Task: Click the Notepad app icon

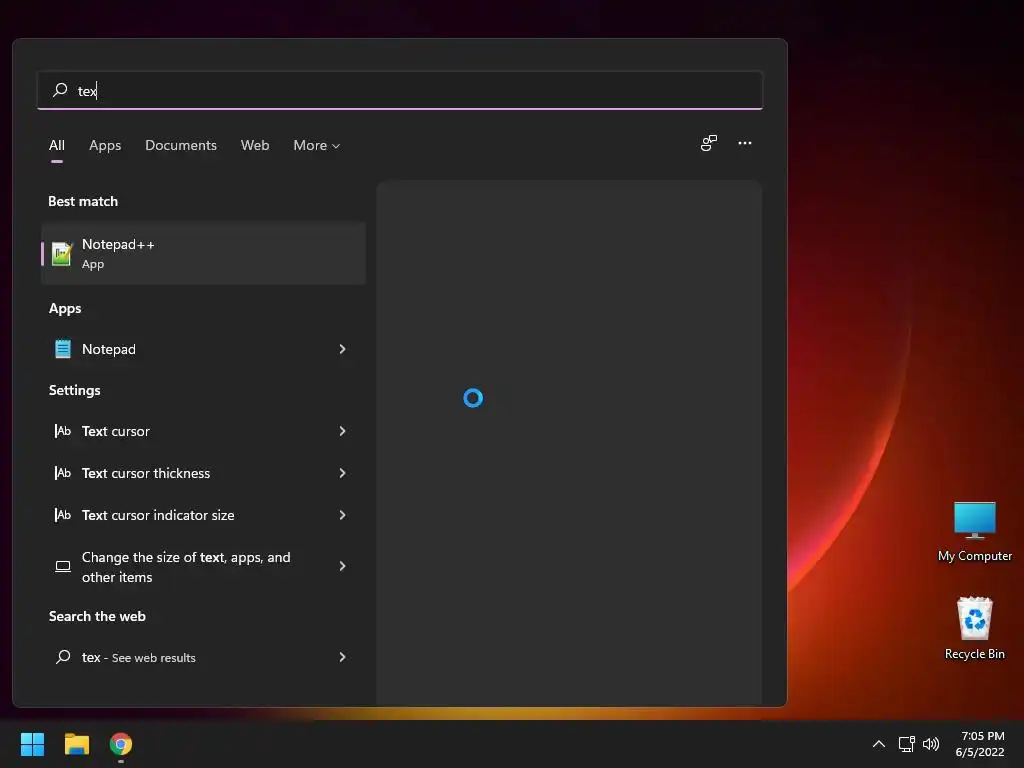Action: coord(63,349)
